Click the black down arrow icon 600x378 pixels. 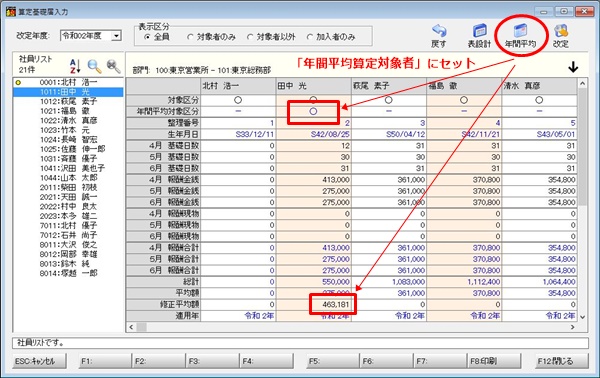click(573, 67)
